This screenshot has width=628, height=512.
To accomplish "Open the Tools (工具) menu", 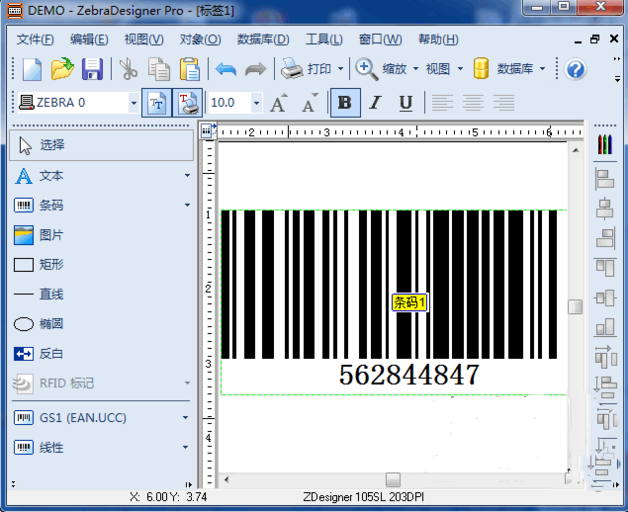I will [x=324, y=39].
